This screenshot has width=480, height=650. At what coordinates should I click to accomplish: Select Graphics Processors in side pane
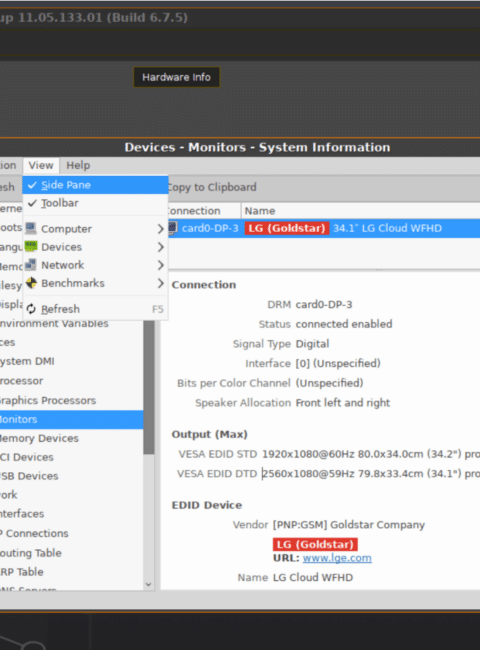(x=71, y=400)
